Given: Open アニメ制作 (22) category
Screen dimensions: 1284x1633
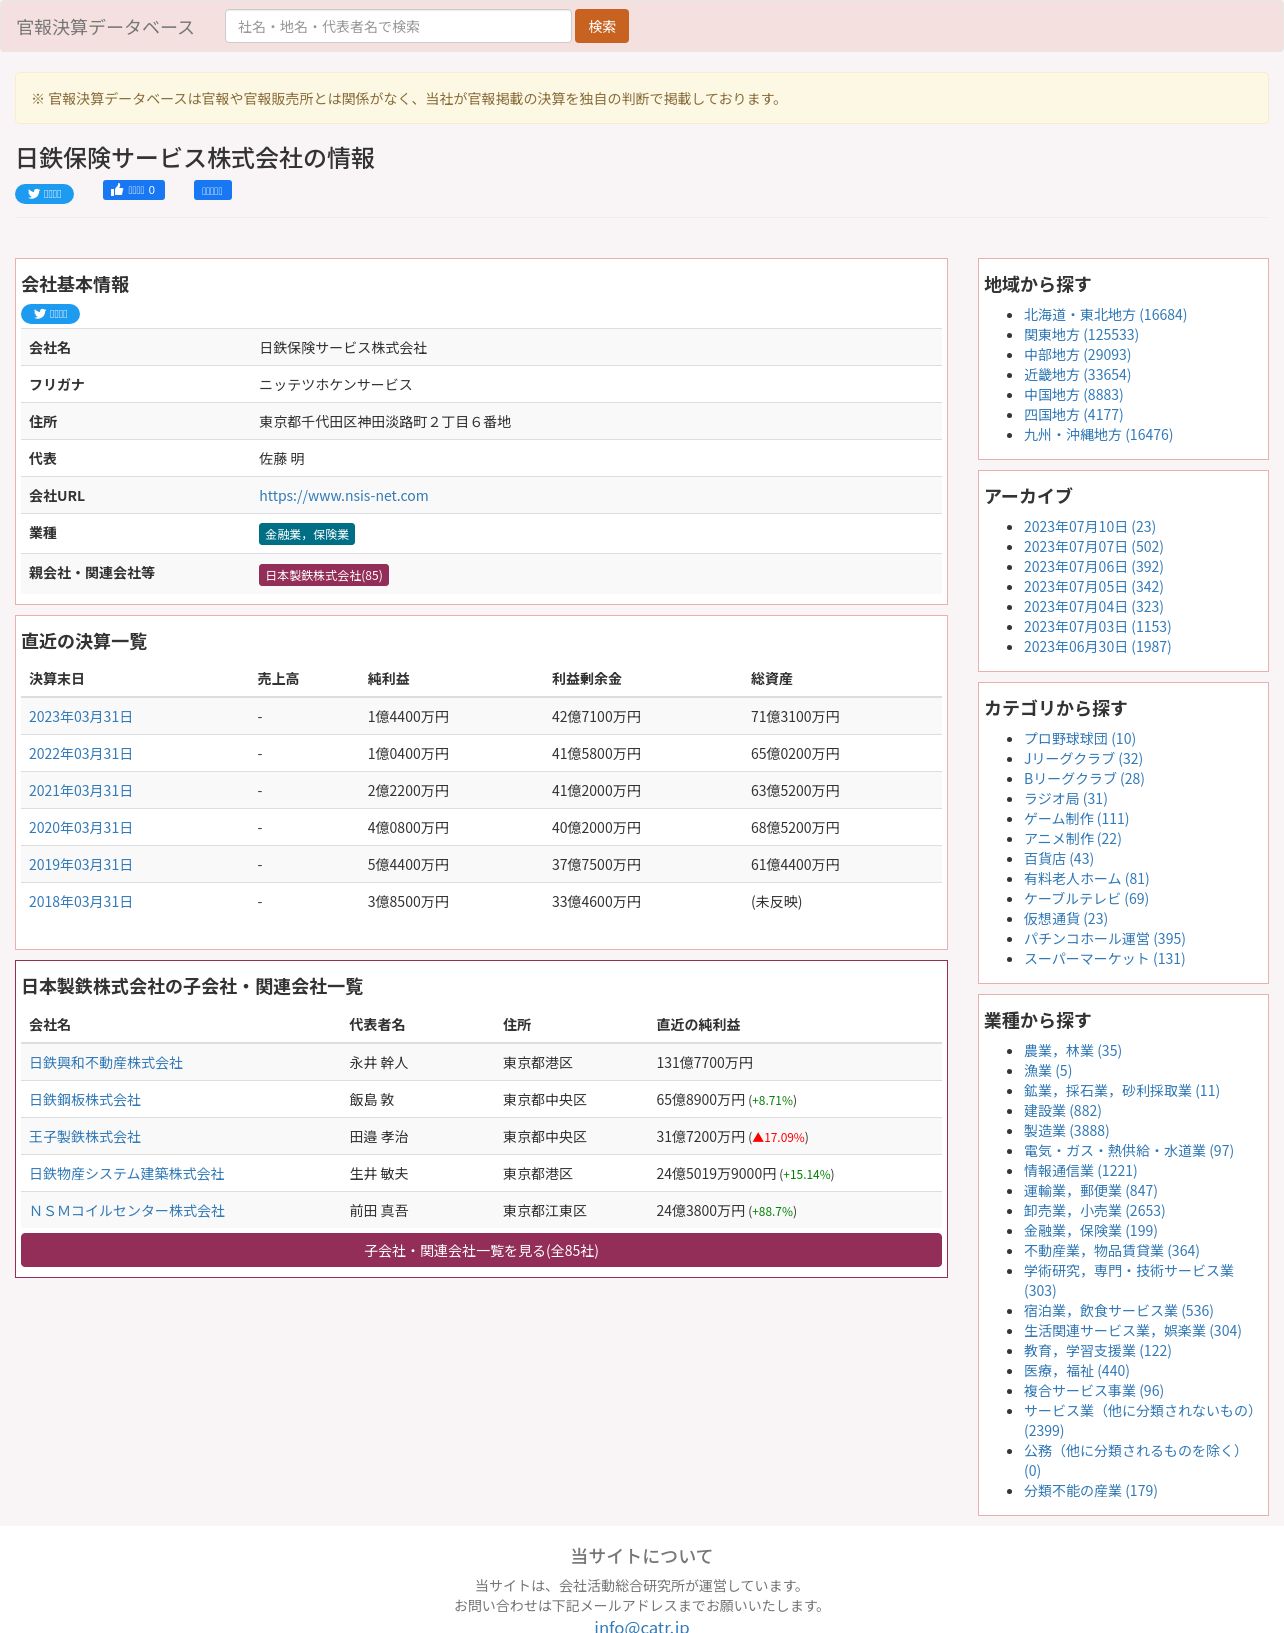Looking at the screenshot, I should 1073,839.
